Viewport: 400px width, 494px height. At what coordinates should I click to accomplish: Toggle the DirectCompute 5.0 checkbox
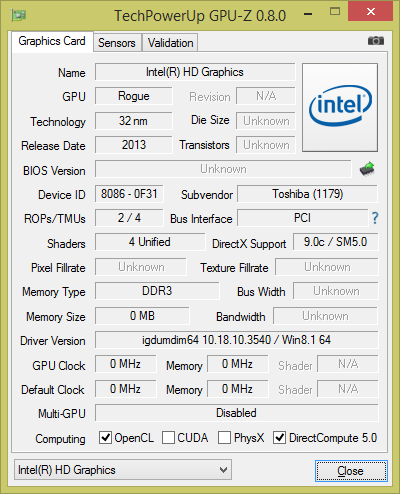279,437
